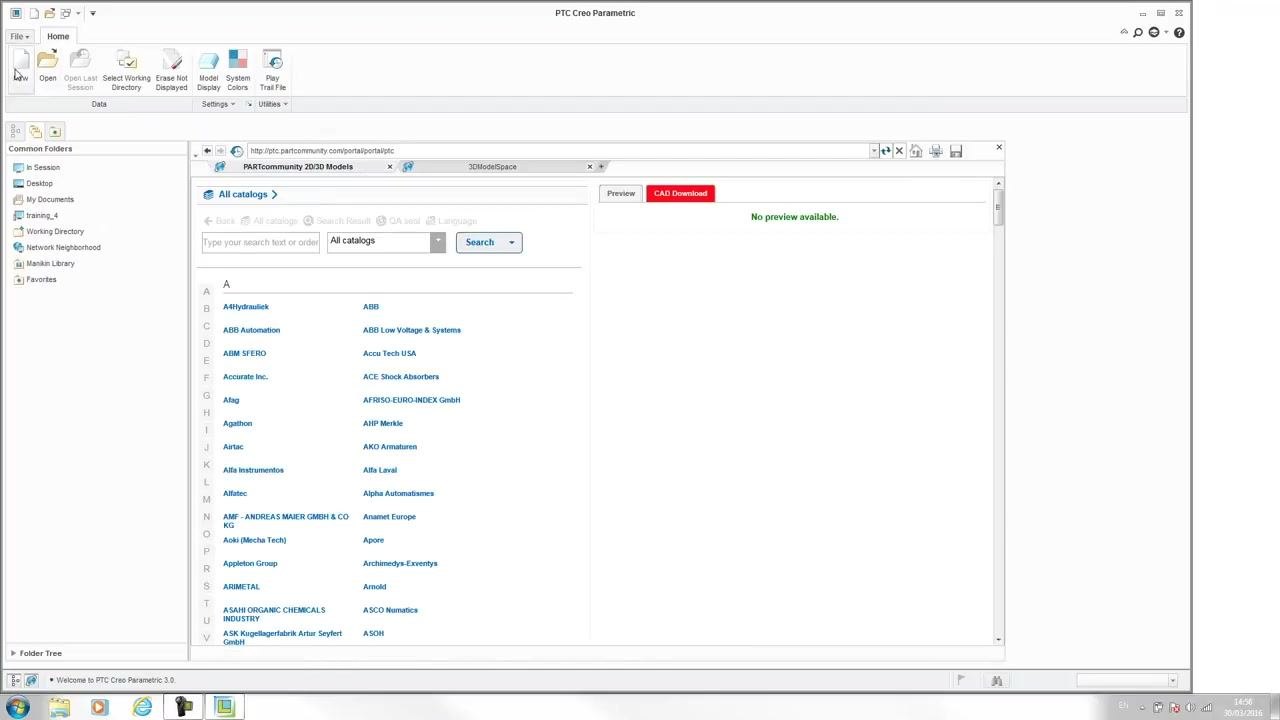This screenshot has height=720, width=1280.
Task: Open Internet Explorer from the taskbar
Action: coord(142,708)
